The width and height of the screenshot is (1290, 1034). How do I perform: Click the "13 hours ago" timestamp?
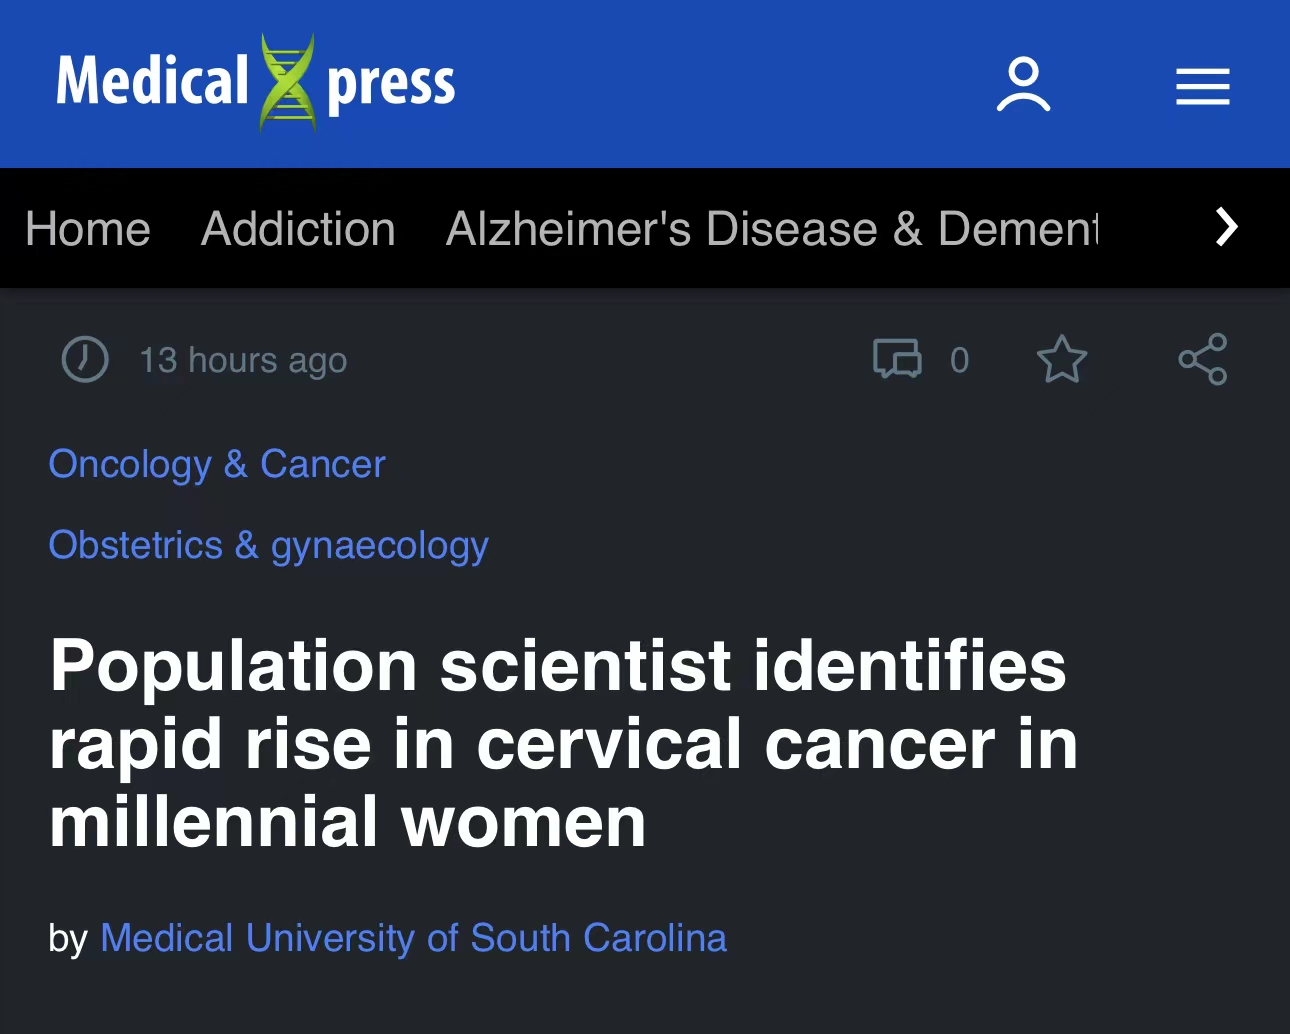point(243,360)
